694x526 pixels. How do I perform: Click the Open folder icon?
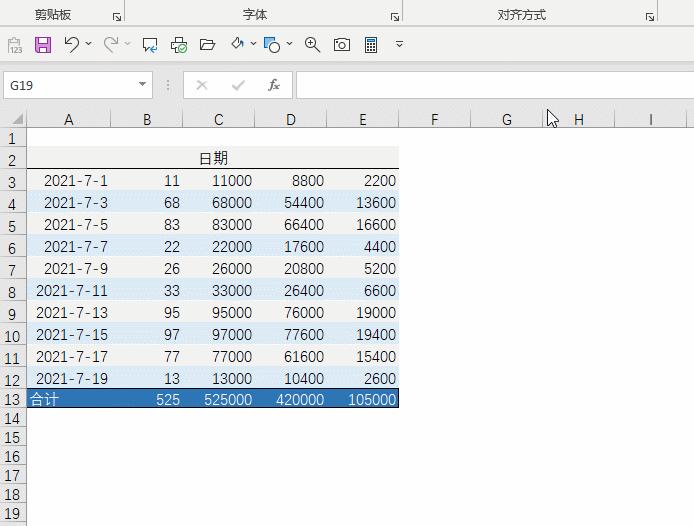point(208,45)
